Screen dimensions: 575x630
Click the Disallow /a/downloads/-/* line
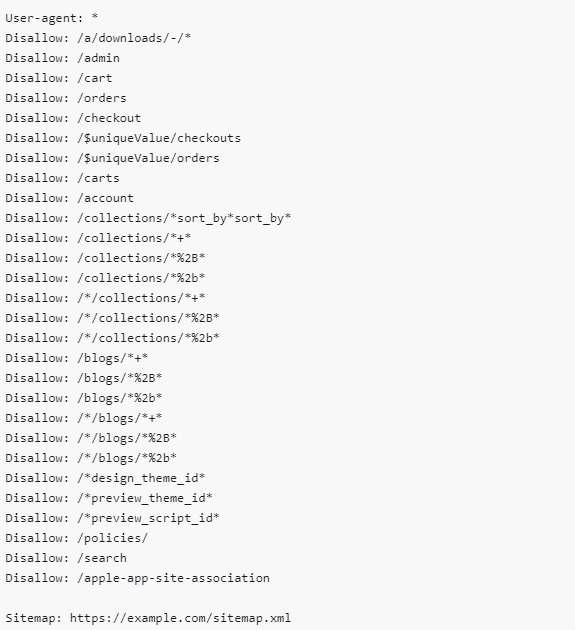click(98, 38)
